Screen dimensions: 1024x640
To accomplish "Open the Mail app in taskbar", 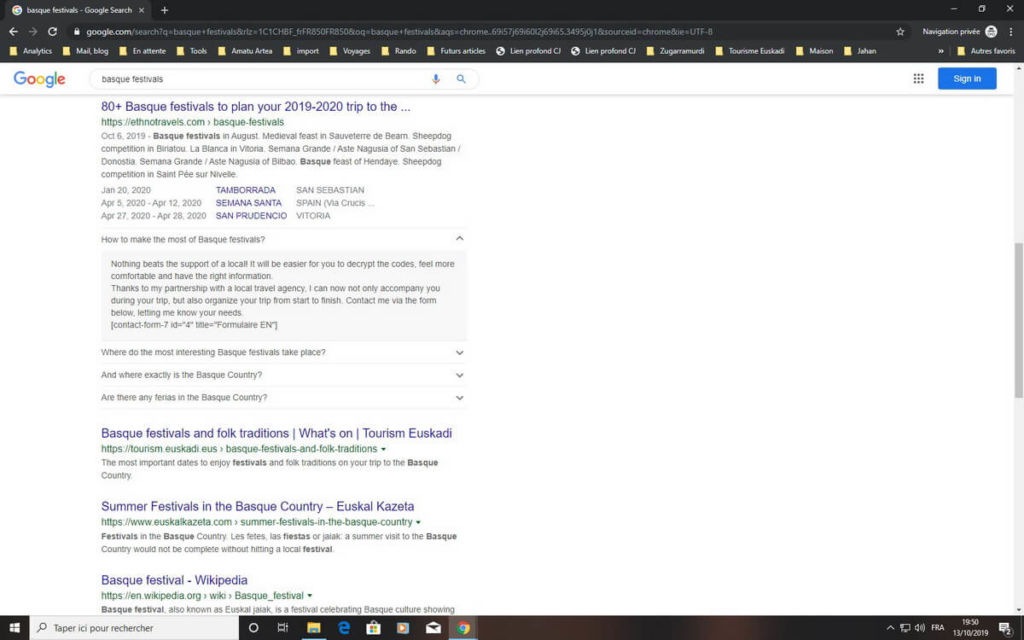I will (433, 628).
